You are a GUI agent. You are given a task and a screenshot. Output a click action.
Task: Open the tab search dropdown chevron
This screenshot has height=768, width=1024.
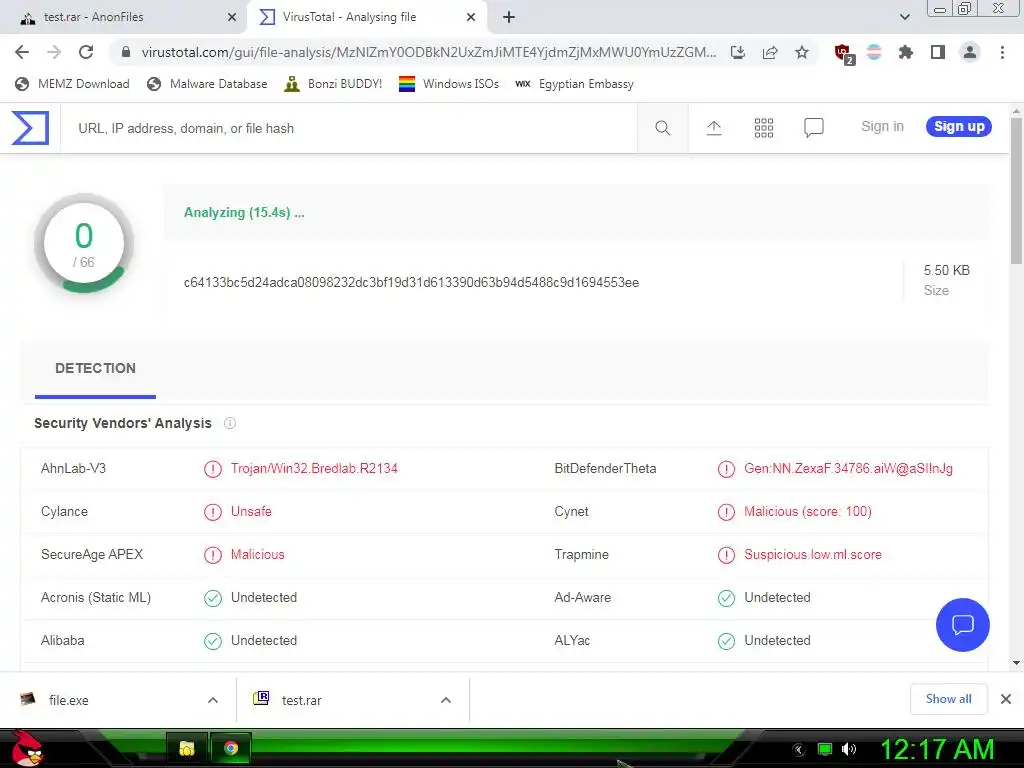pyautogui.click(x=904, y=18)
